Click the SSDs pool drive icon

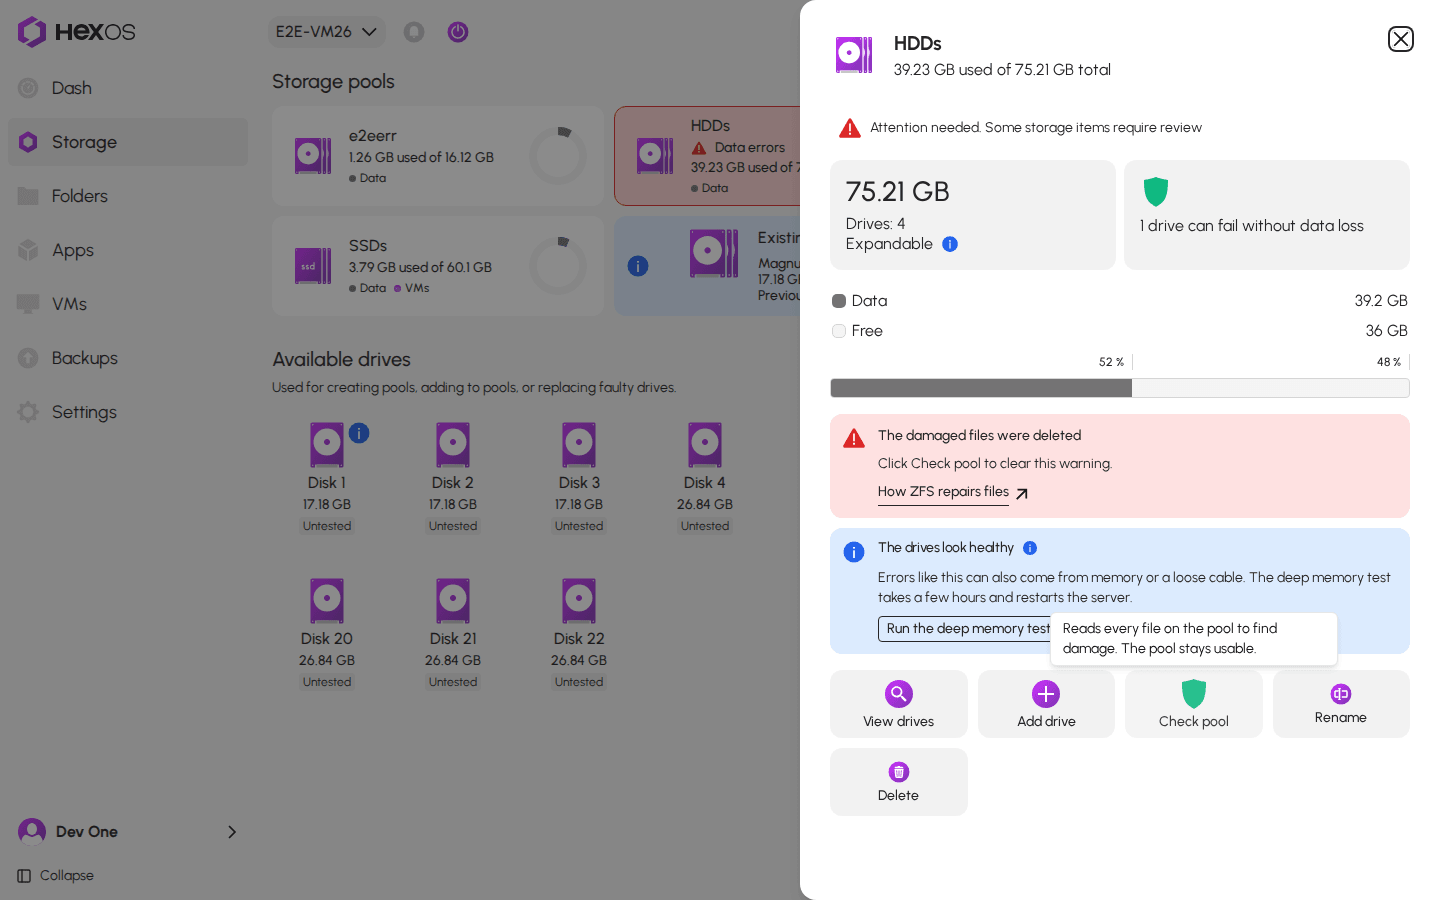click(x=313, y=266)
